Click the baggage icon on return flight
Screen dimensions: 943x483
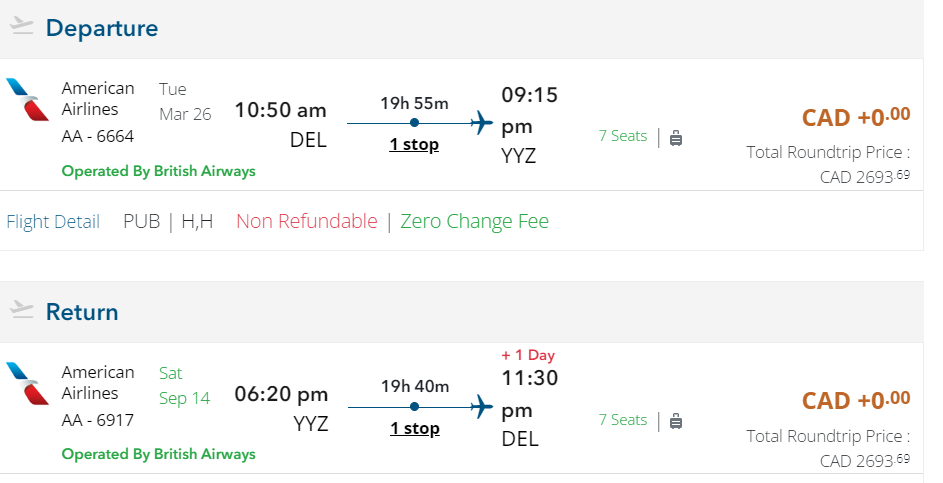tap(676, 421)
